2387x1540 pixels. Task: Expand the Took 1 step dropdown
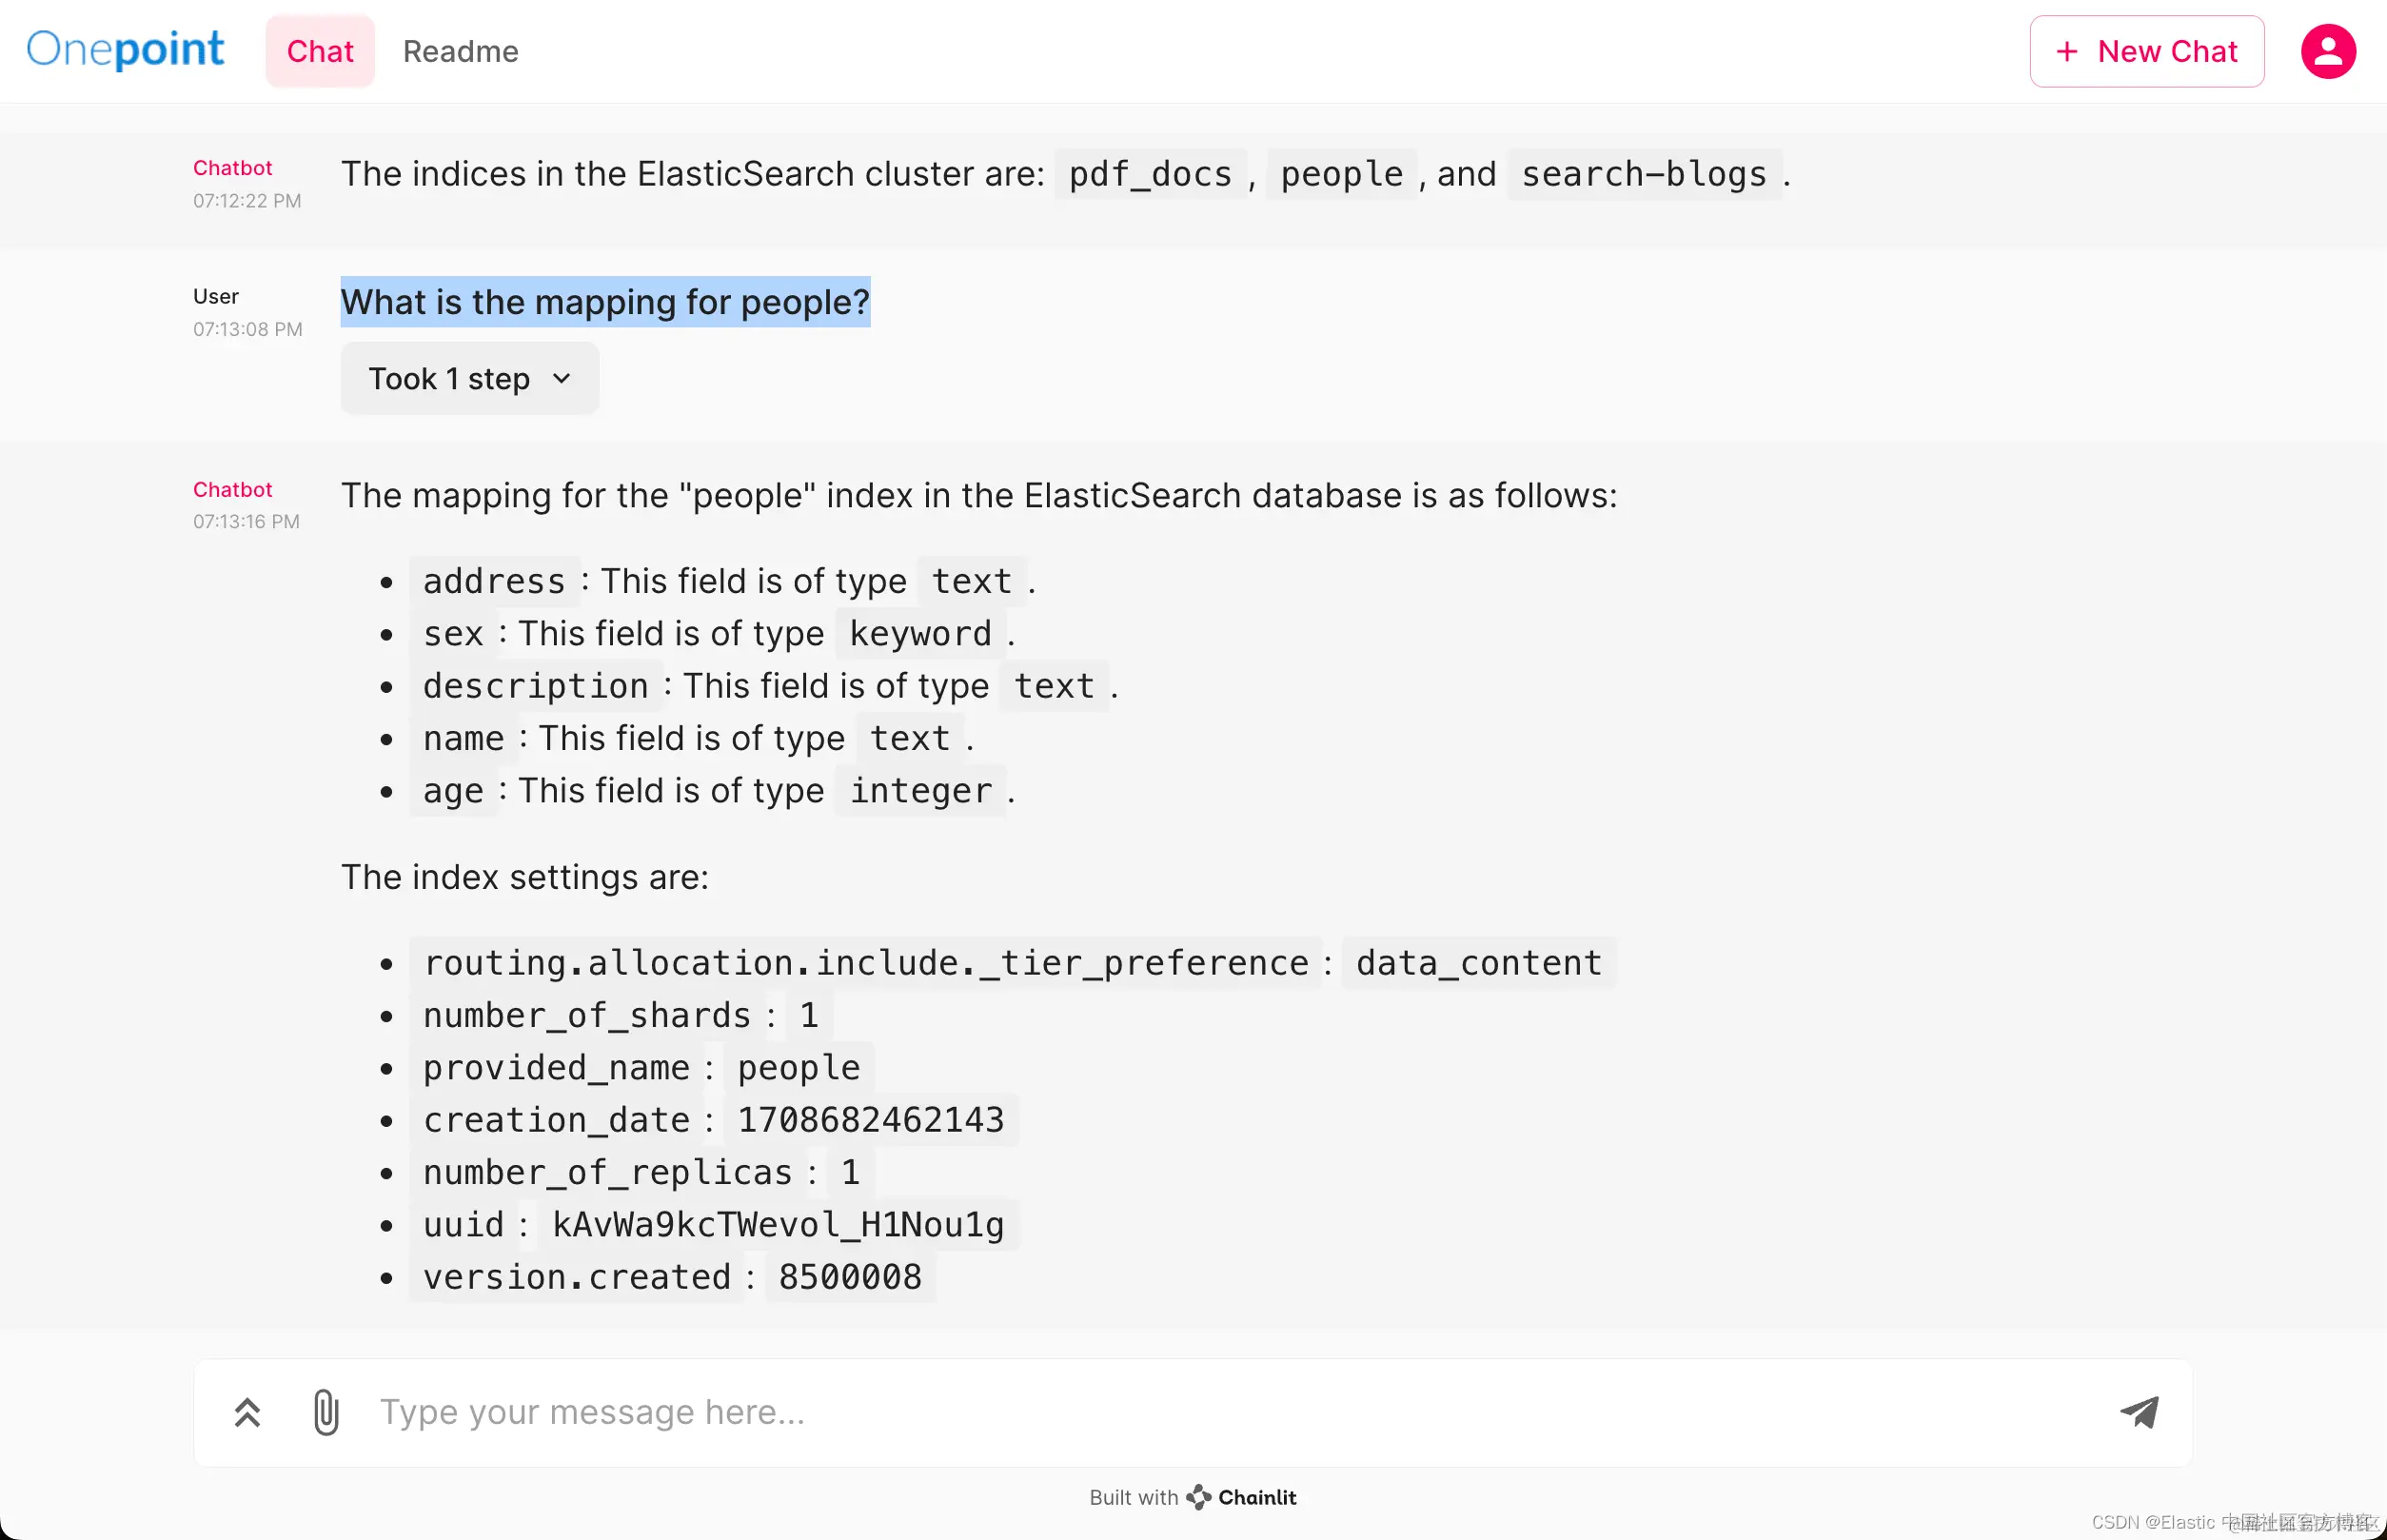point(470,378)
